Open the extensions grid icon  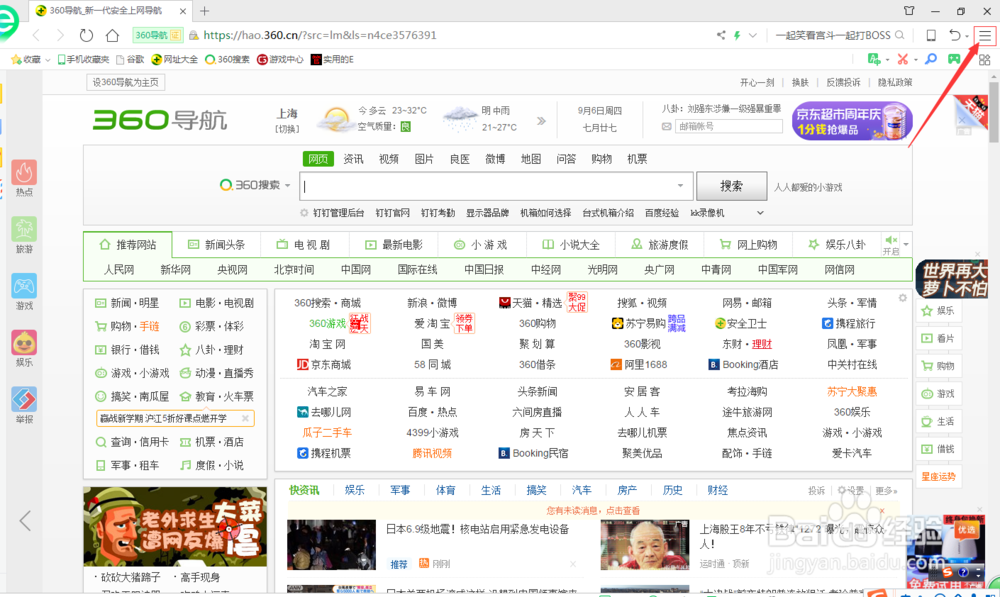(984, 59)
